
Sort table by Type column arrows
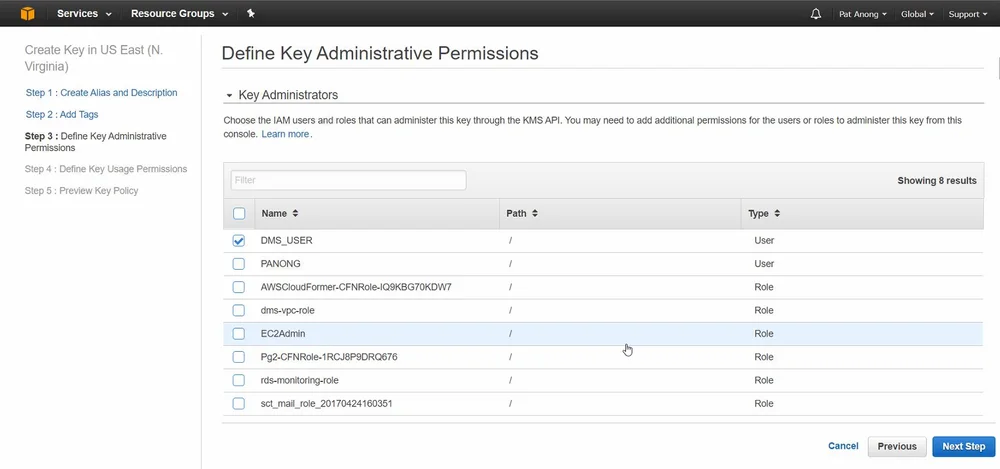[x=777, y=213]
